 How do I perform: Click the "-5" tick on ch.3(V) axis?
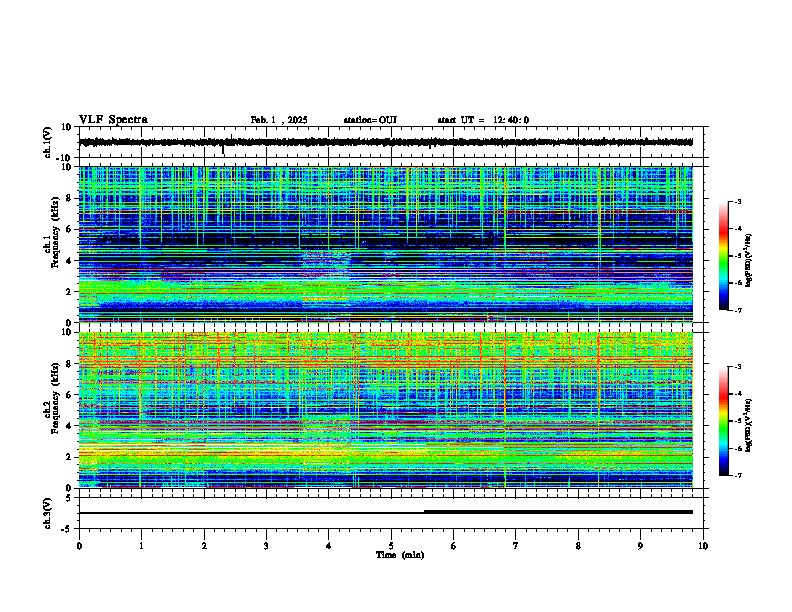point(67,529)
